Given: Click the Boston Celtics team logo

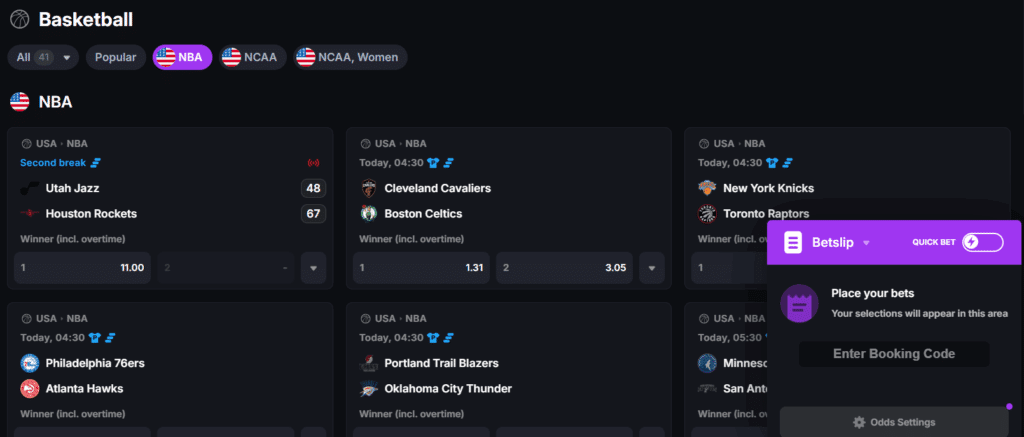Looking at the screenshot, I should pyautogui.click(x=368, y=214).
